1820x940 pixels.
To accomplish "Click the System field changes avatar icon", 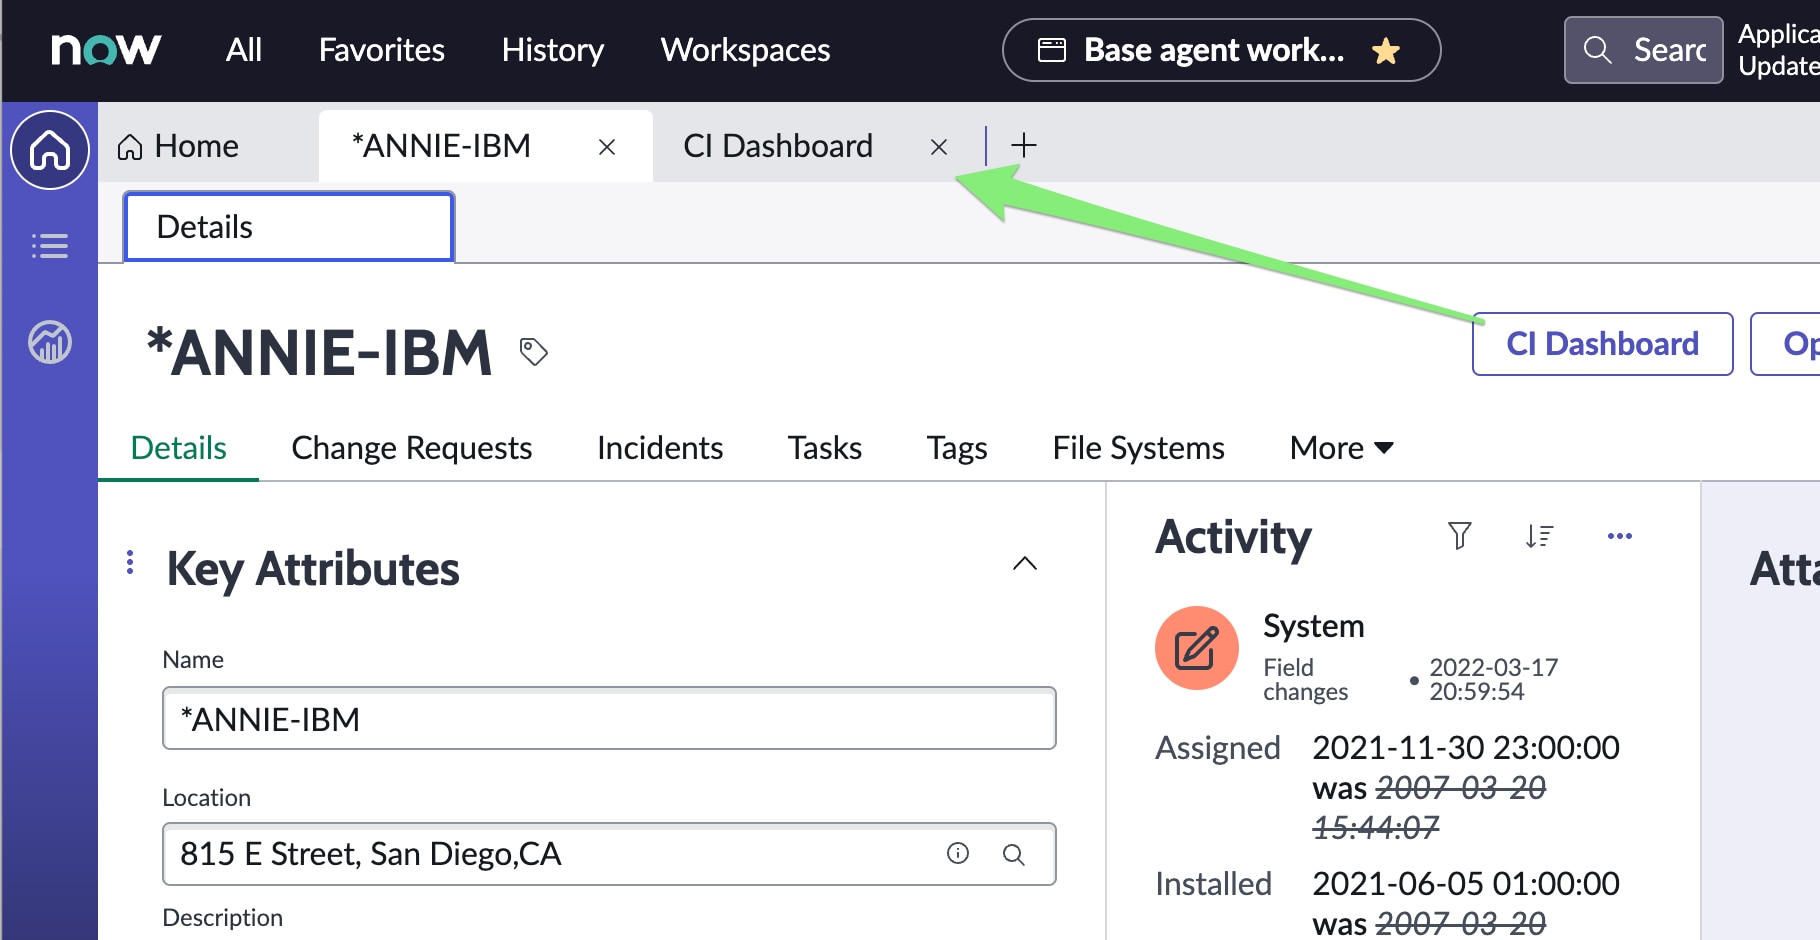I will click(1197, 648).
